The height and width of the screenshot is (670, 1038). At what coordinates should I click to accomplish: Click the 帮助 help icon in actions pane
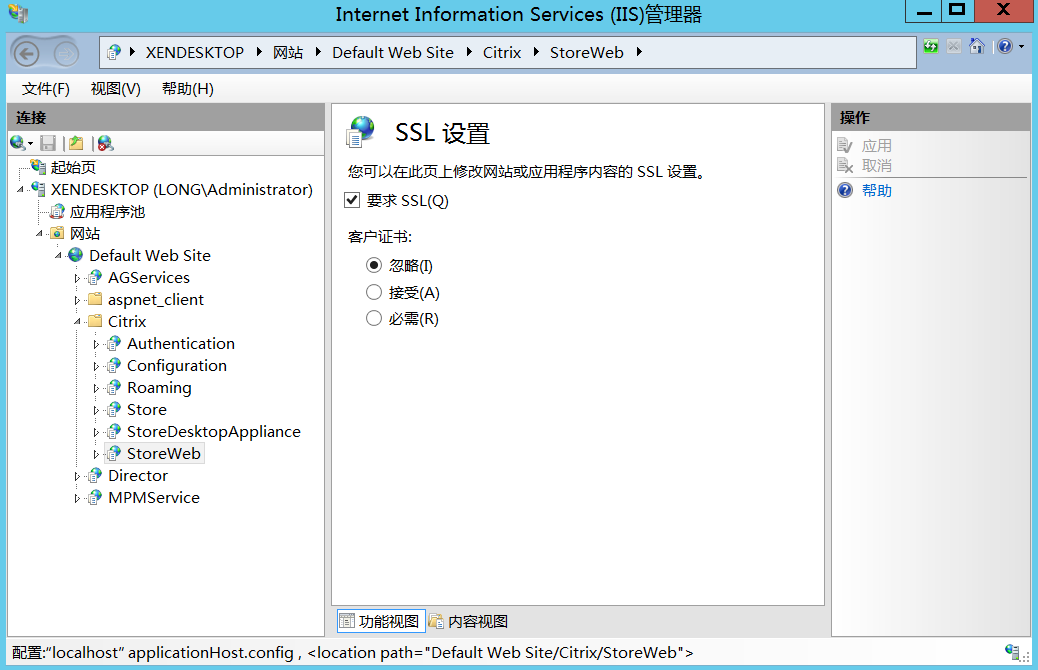pos(845,191)
